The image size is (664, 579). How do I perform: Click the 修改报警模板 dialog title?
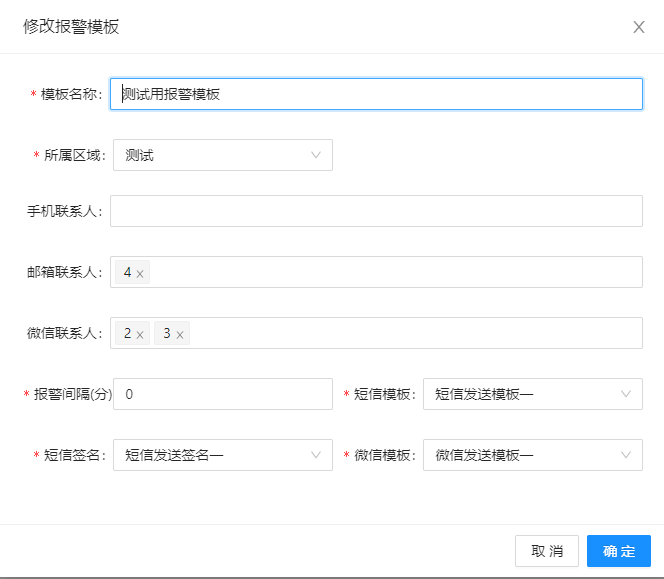[71, 27]
